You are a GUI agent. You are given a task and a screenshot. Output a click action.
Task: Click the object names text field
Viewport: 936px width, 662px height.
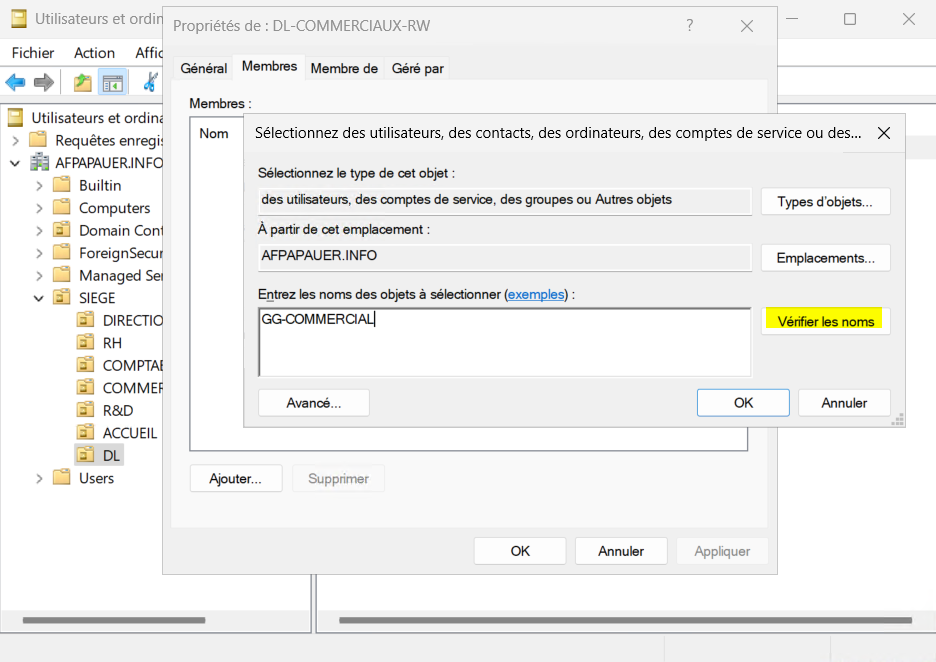[504, 342]
